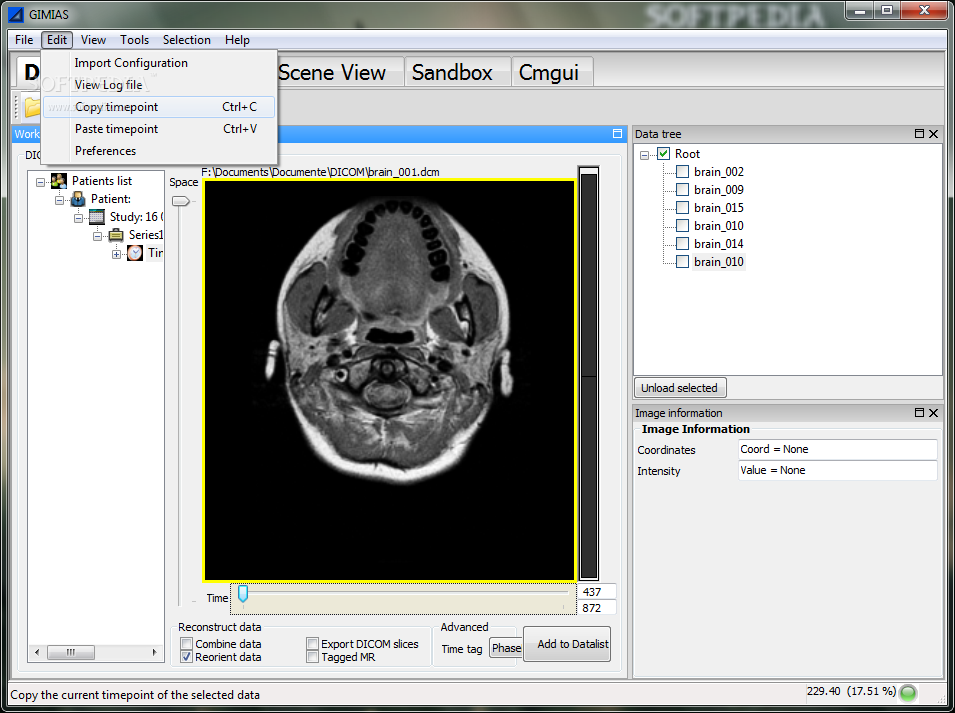Click the Patient person icon
Screen dimensions: 955x713
coord(78,198)
